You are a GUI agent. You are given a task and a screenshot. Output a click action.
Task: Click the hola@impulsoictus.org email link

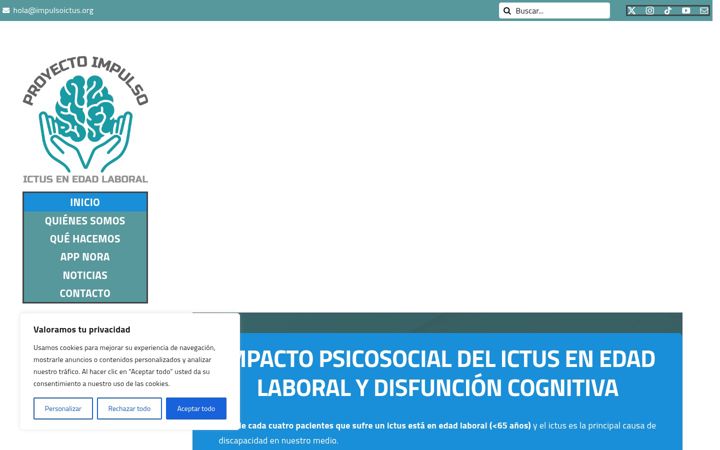[53, 10]
